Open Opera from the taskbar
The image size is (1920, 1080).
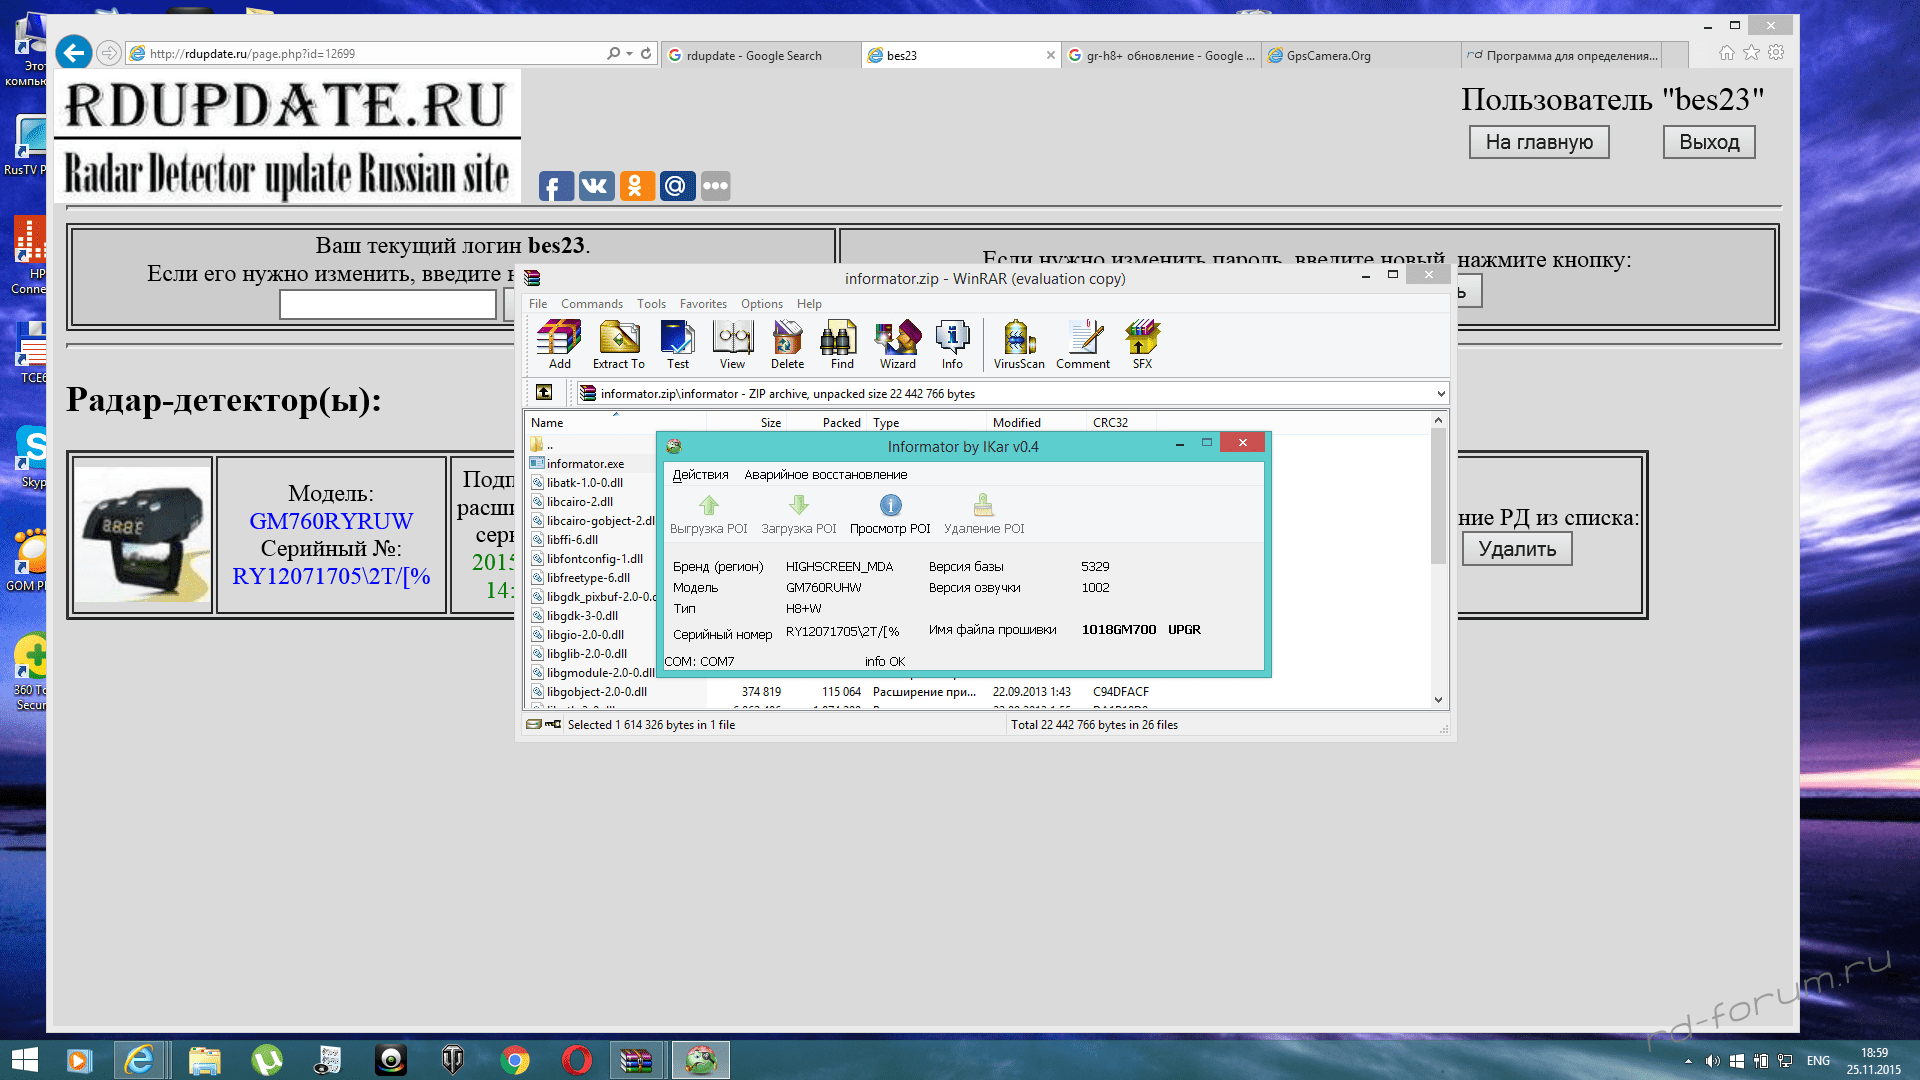click(577, 1060)
